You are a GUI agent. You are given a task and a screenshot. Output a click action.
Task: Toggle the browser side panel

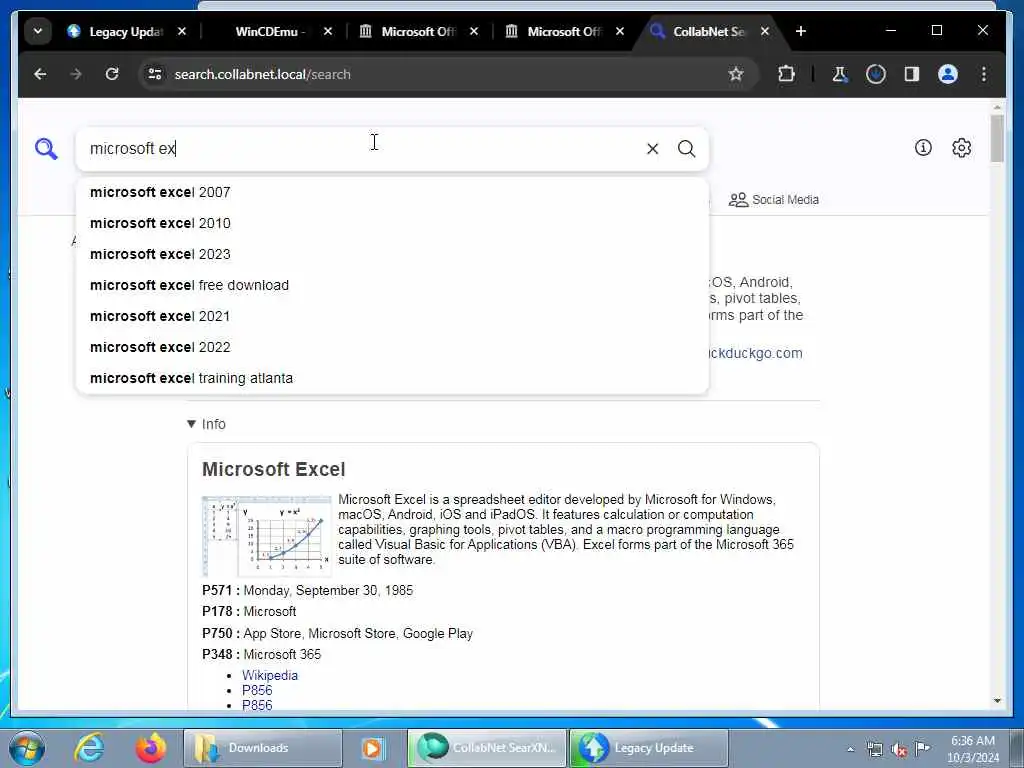click(912, 74)
